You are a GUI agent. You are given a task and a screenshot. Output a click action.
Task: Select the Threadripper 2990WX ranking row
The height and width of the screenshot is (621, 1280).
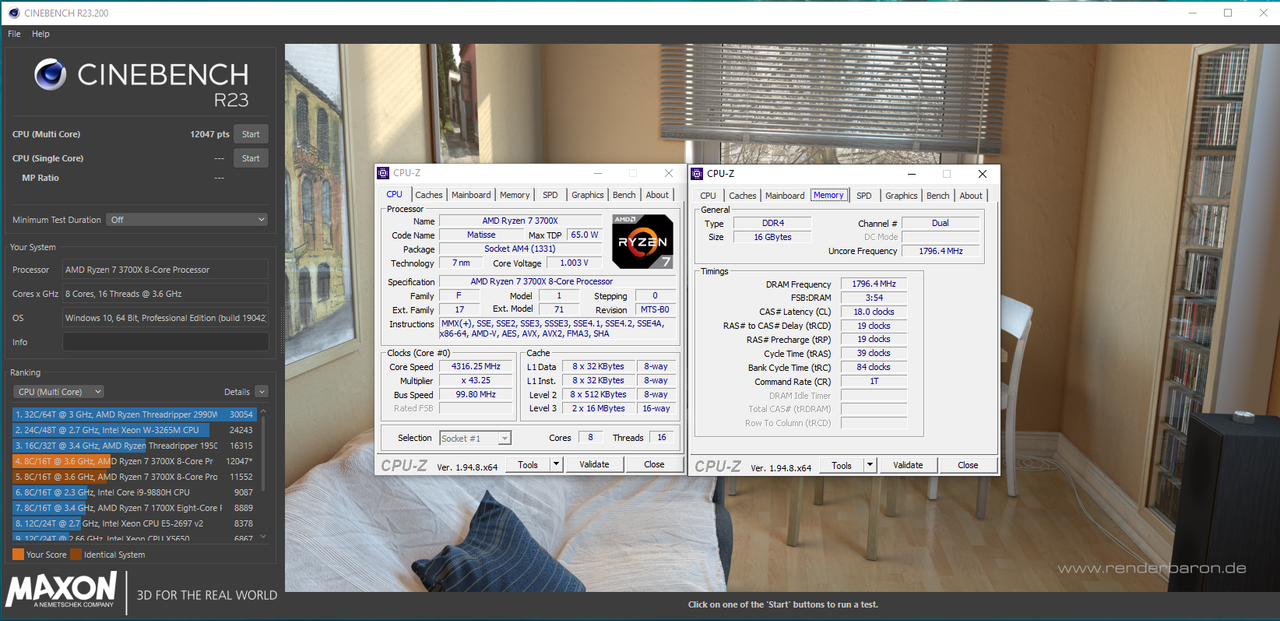[x=135, y=414]
